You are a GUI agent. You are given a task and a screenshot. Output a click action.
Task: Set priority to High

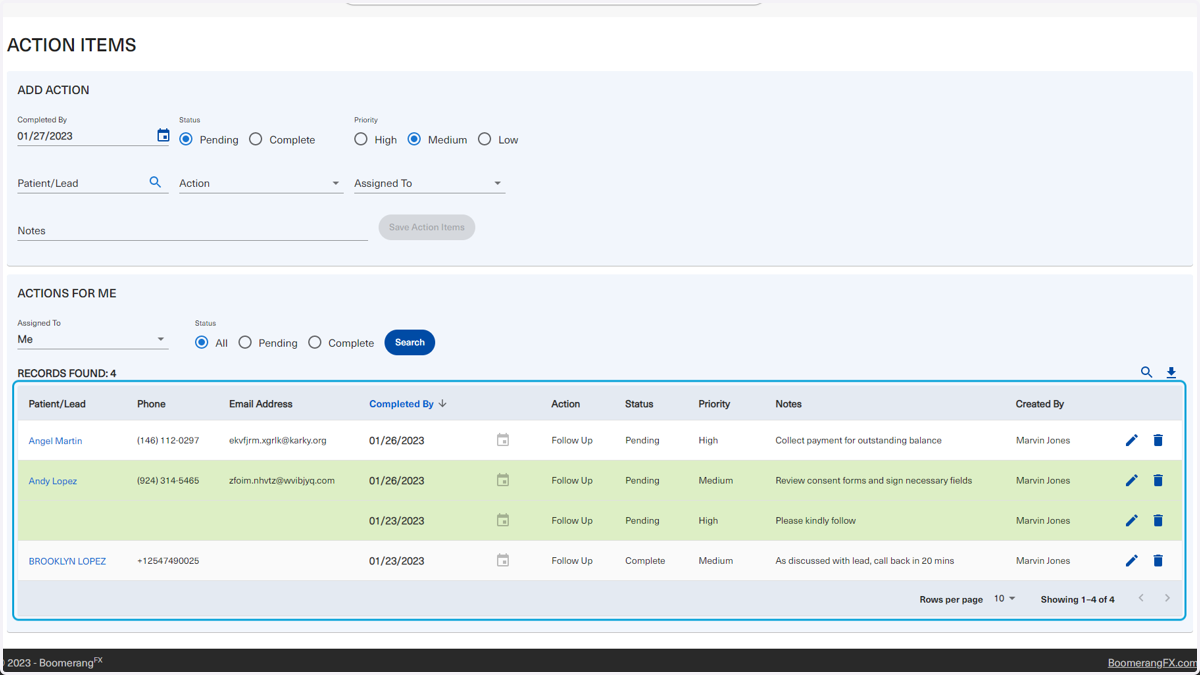pos(361,139)
